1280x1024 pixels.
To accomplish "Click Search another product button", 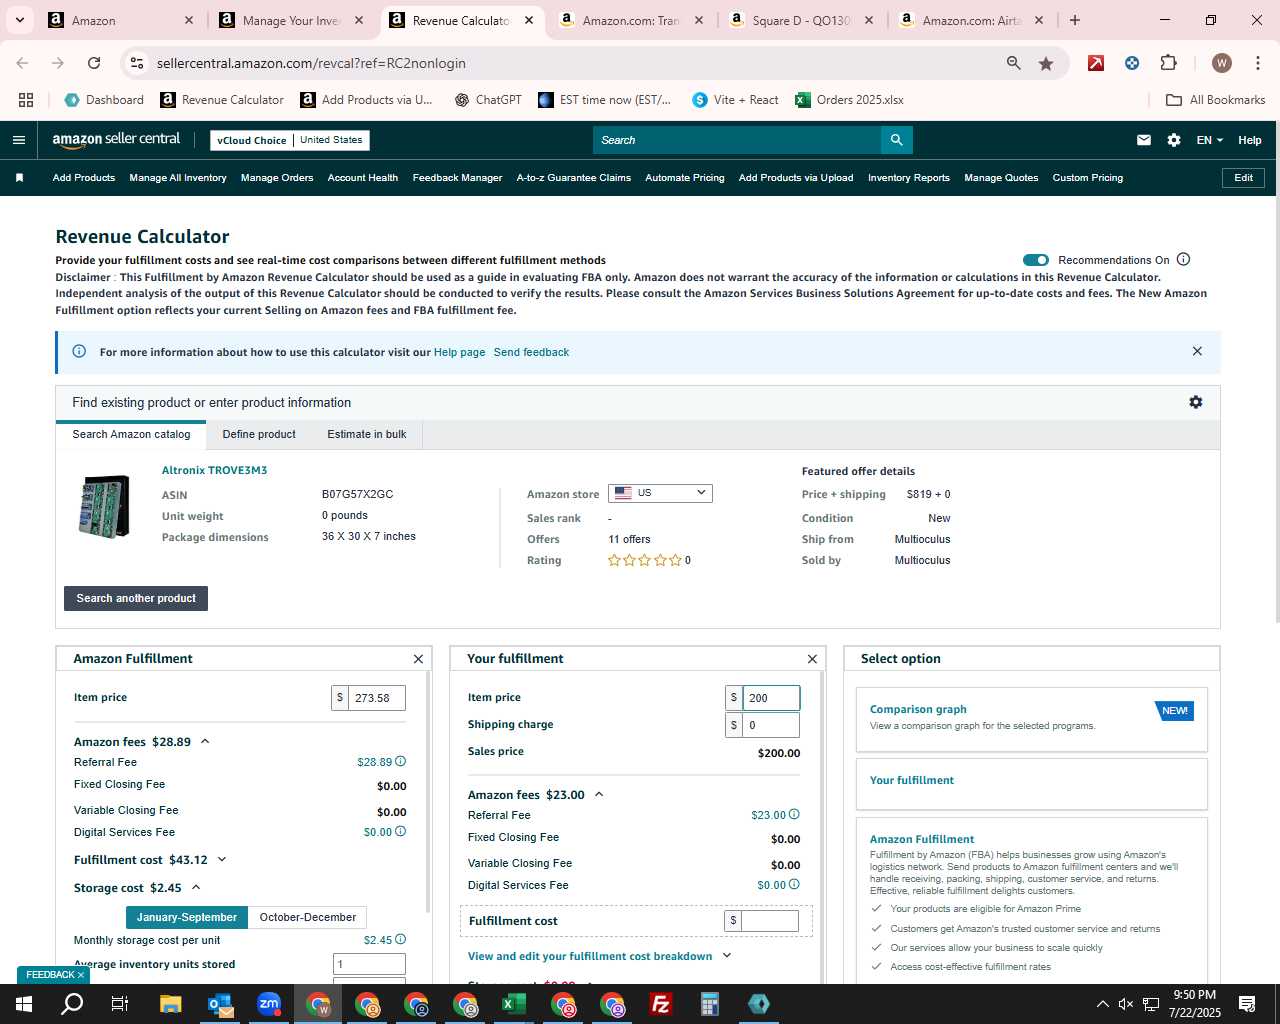I will coord(136,598).
